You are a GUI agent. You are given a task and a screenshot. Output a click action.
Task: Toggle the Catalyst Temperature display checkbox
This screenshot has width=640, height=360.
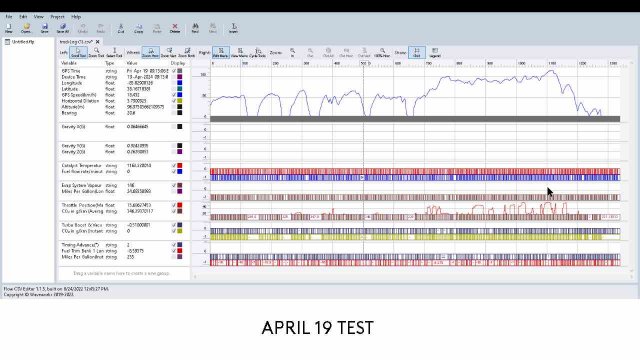[x=174, y=166]
